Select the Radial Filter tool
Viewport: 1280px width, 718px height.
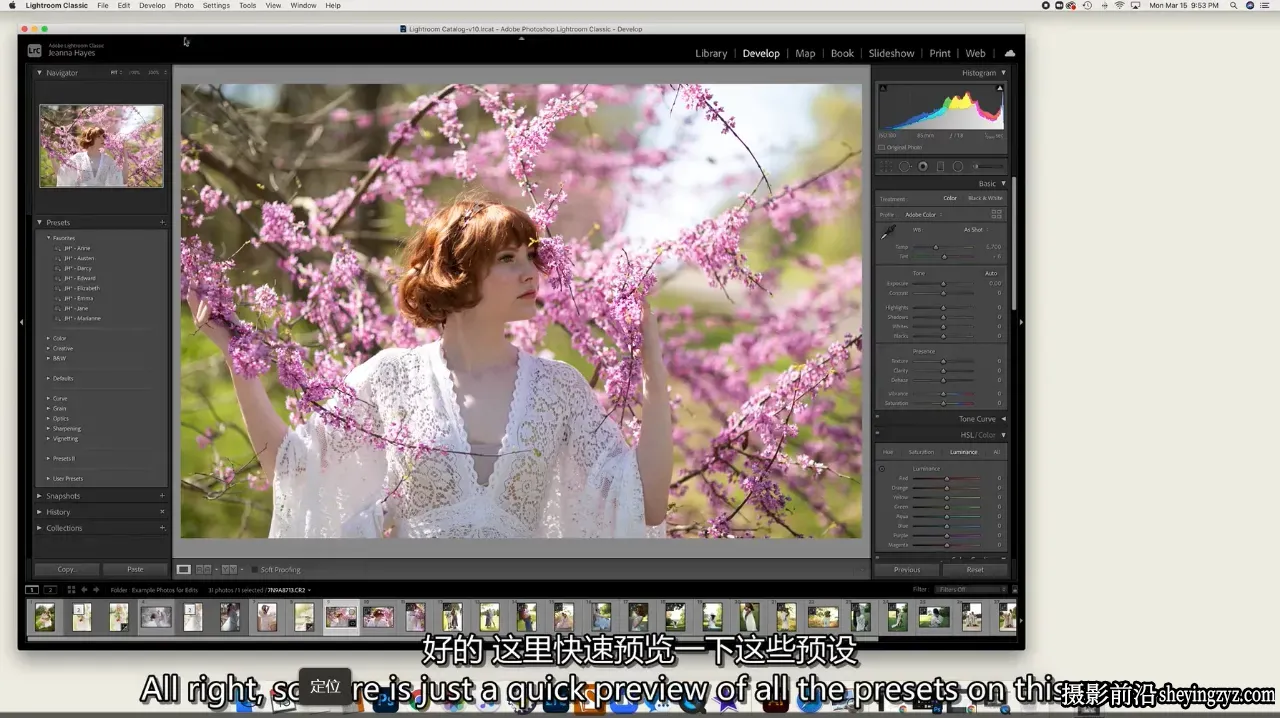pyautogui.click(x=957, y=167)
